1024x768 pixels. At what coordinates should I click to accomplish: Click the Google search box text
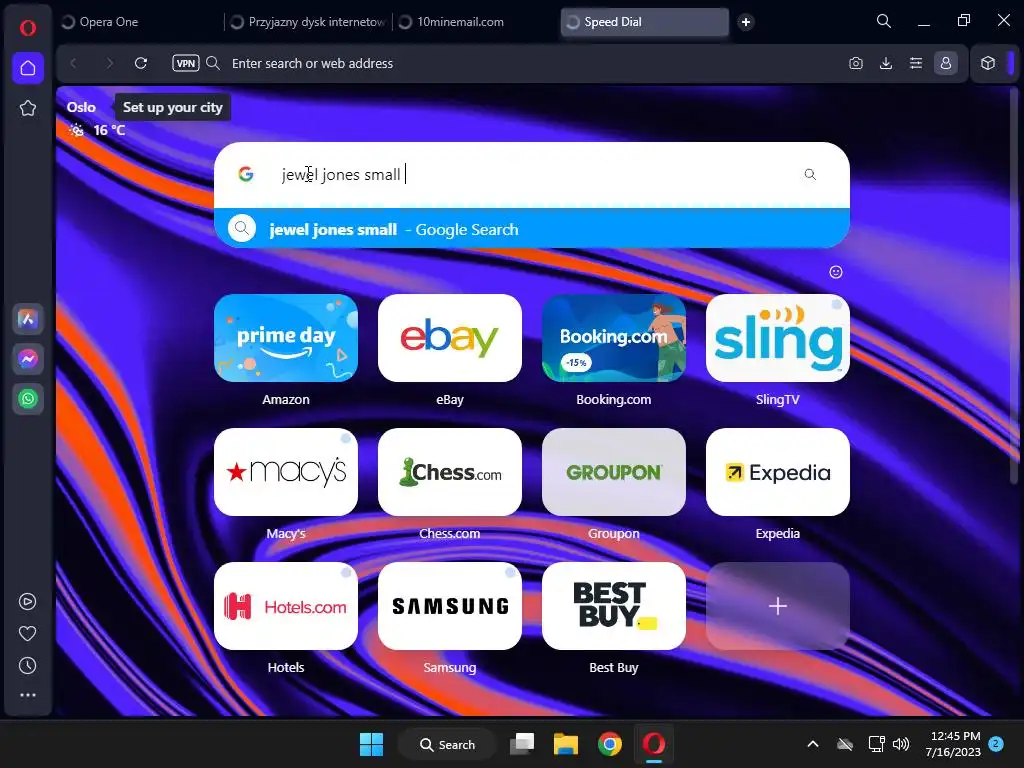pyautogui.click(x=341, y=174)
